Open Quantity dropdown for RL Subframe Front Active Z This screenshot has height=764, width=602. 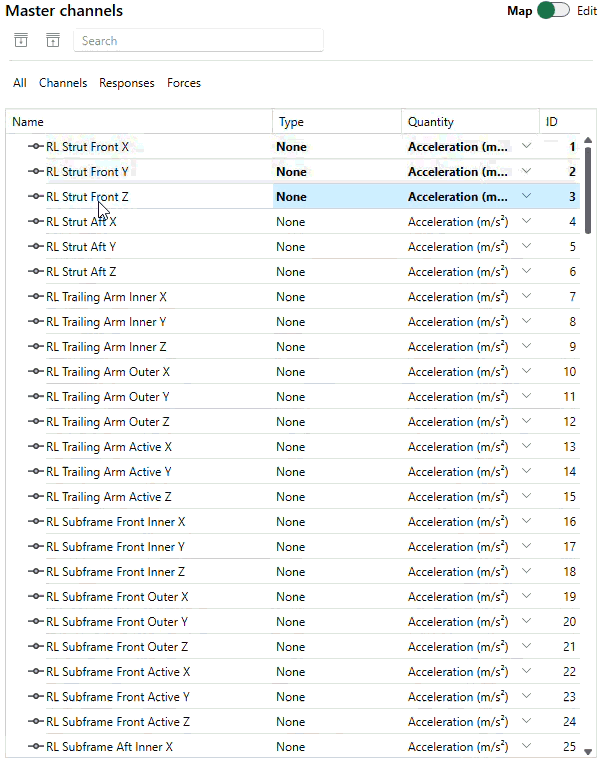(x=527, y=722)
